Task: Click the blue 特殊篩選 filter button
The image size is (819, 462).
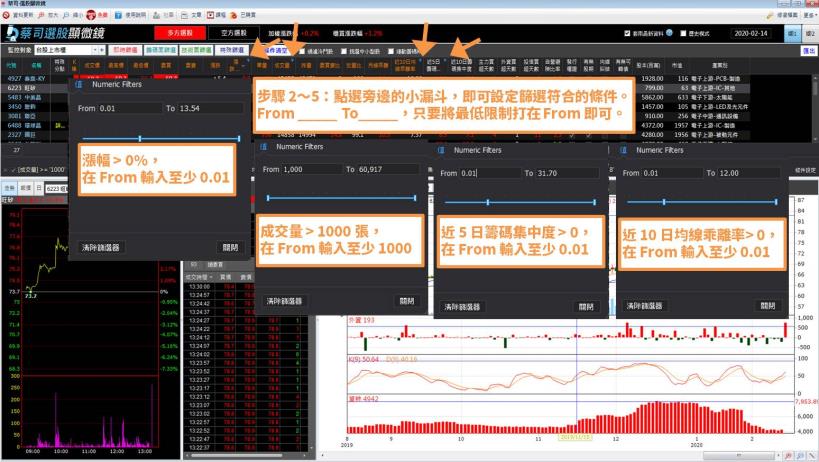Action: [x=232, y=50]
